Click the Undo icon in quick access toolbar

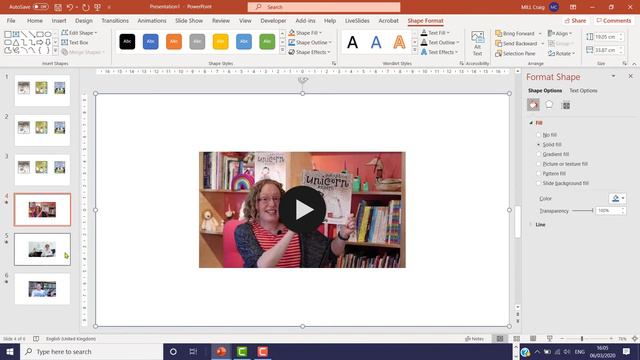pyautogui.click(x=70, y=7)
